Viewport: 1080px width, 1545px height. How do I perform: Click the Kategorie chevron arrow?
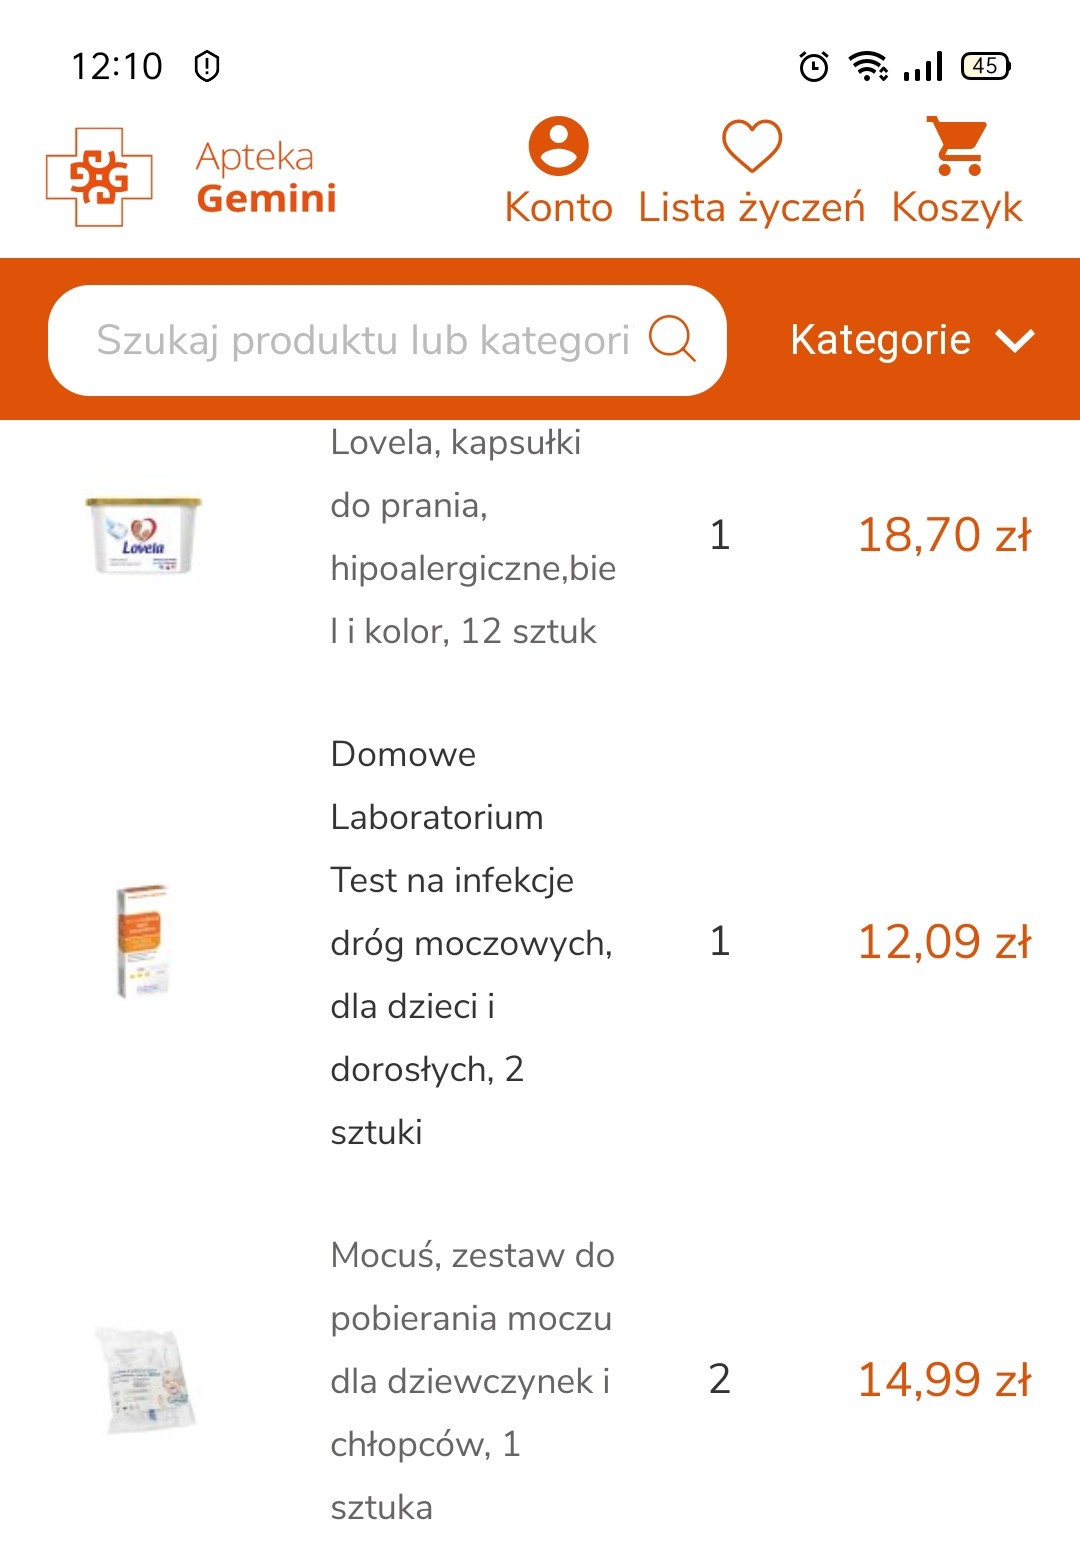click(1015, 341)
